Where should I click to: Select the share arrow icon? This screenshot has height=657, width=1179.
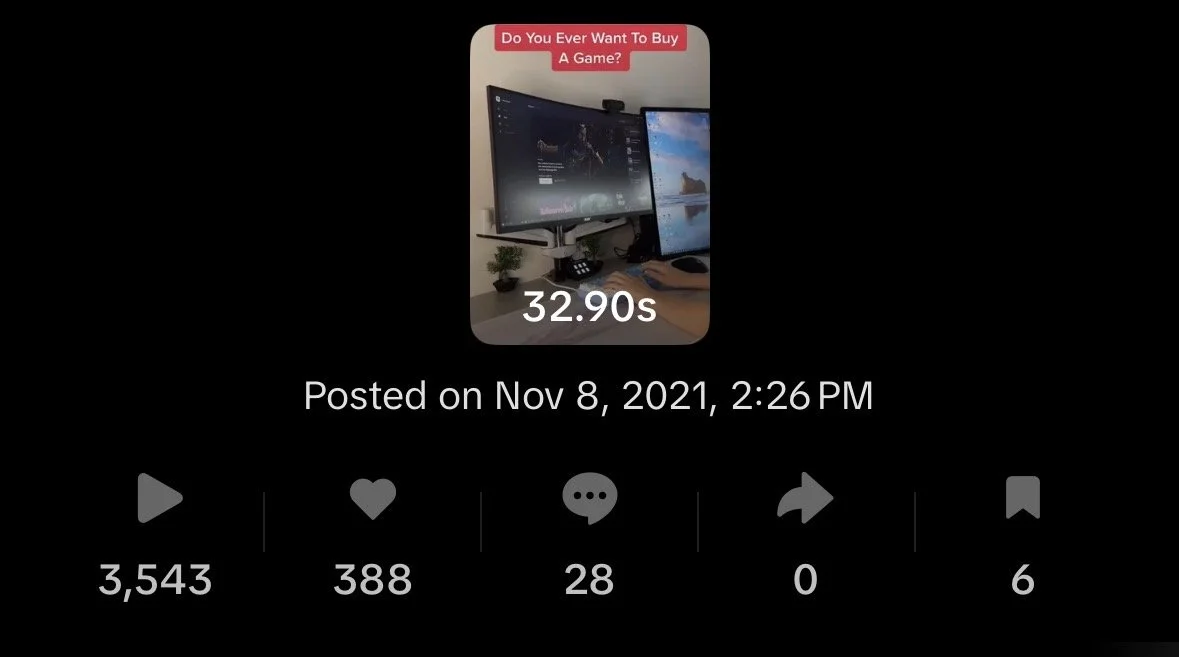(805, 498)
